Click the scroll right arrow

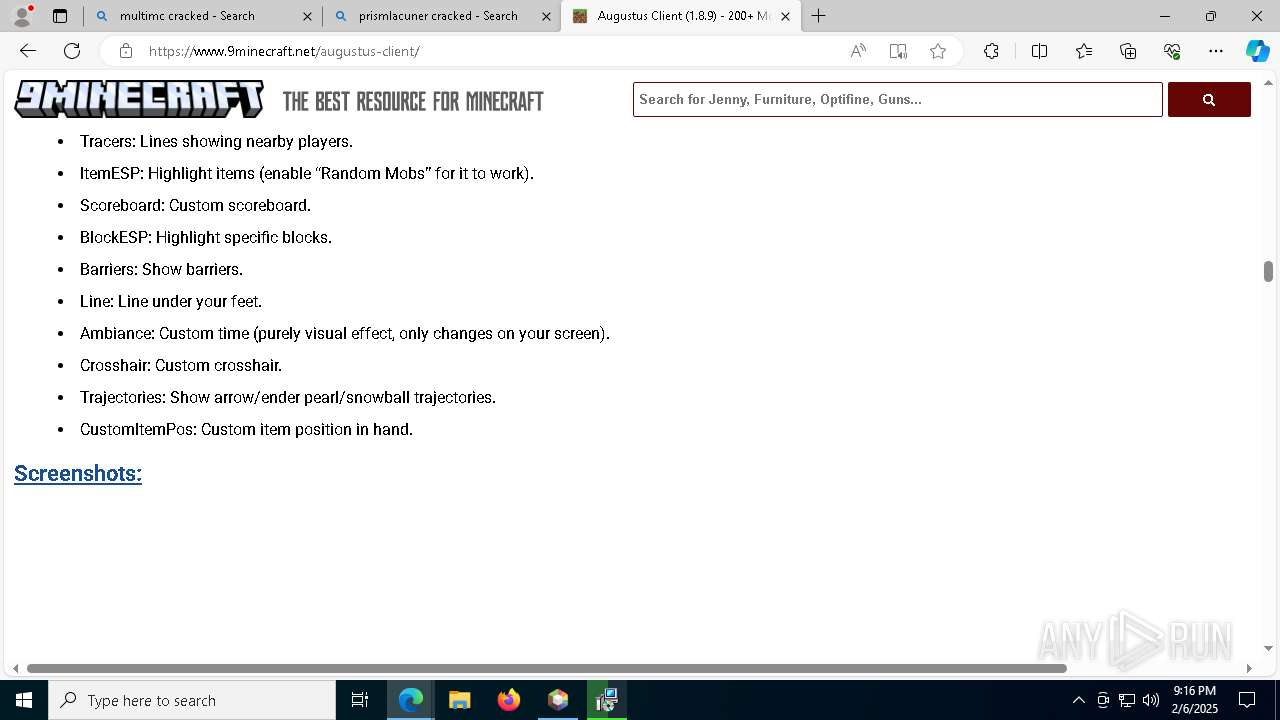pyautogui.click(x=1249, y=668)
